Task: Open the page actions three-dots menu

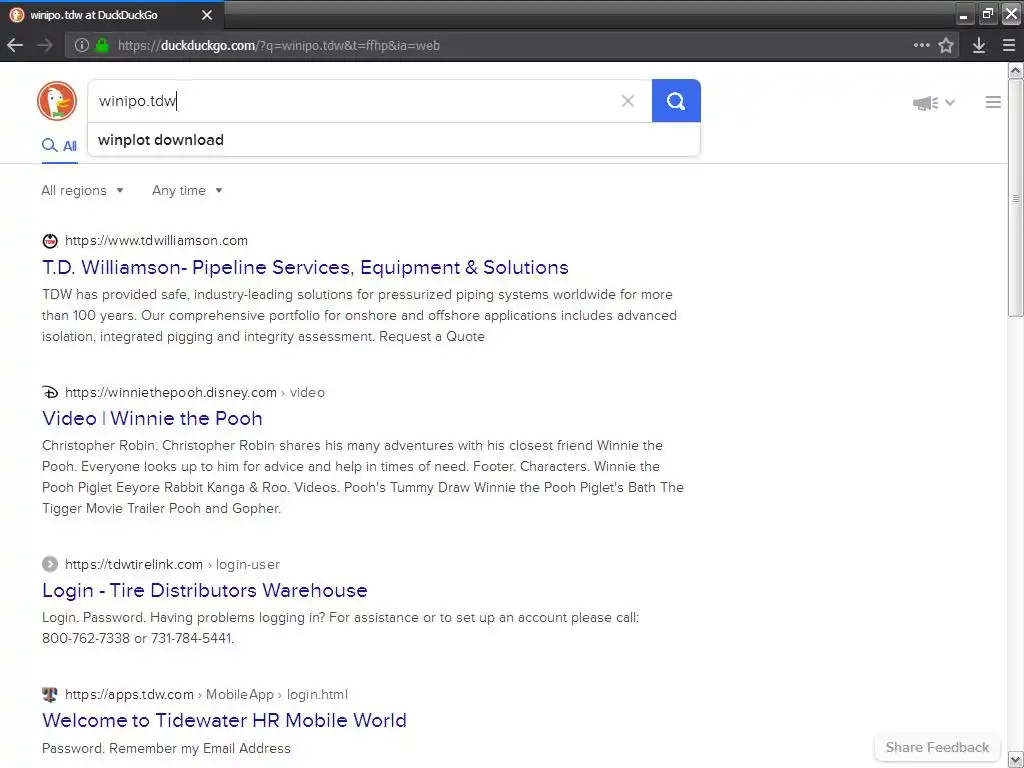Action: (921, 45)
